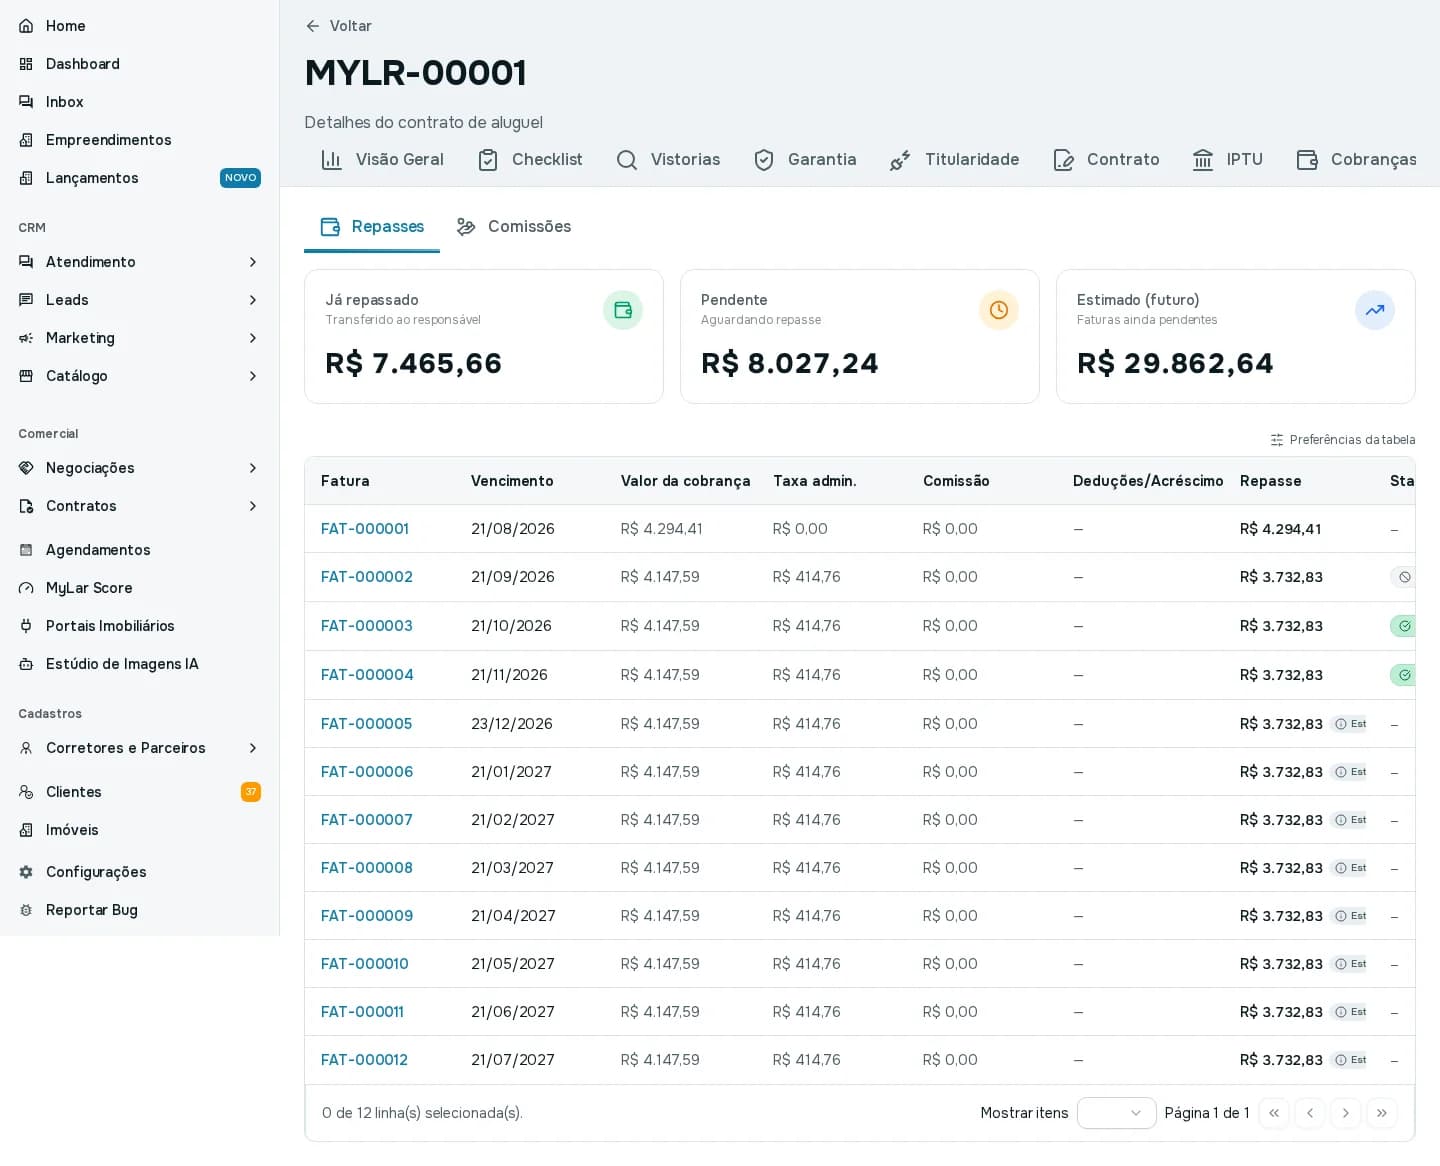
Task: Open the Visão Geral tab
Action: [382, 160]
